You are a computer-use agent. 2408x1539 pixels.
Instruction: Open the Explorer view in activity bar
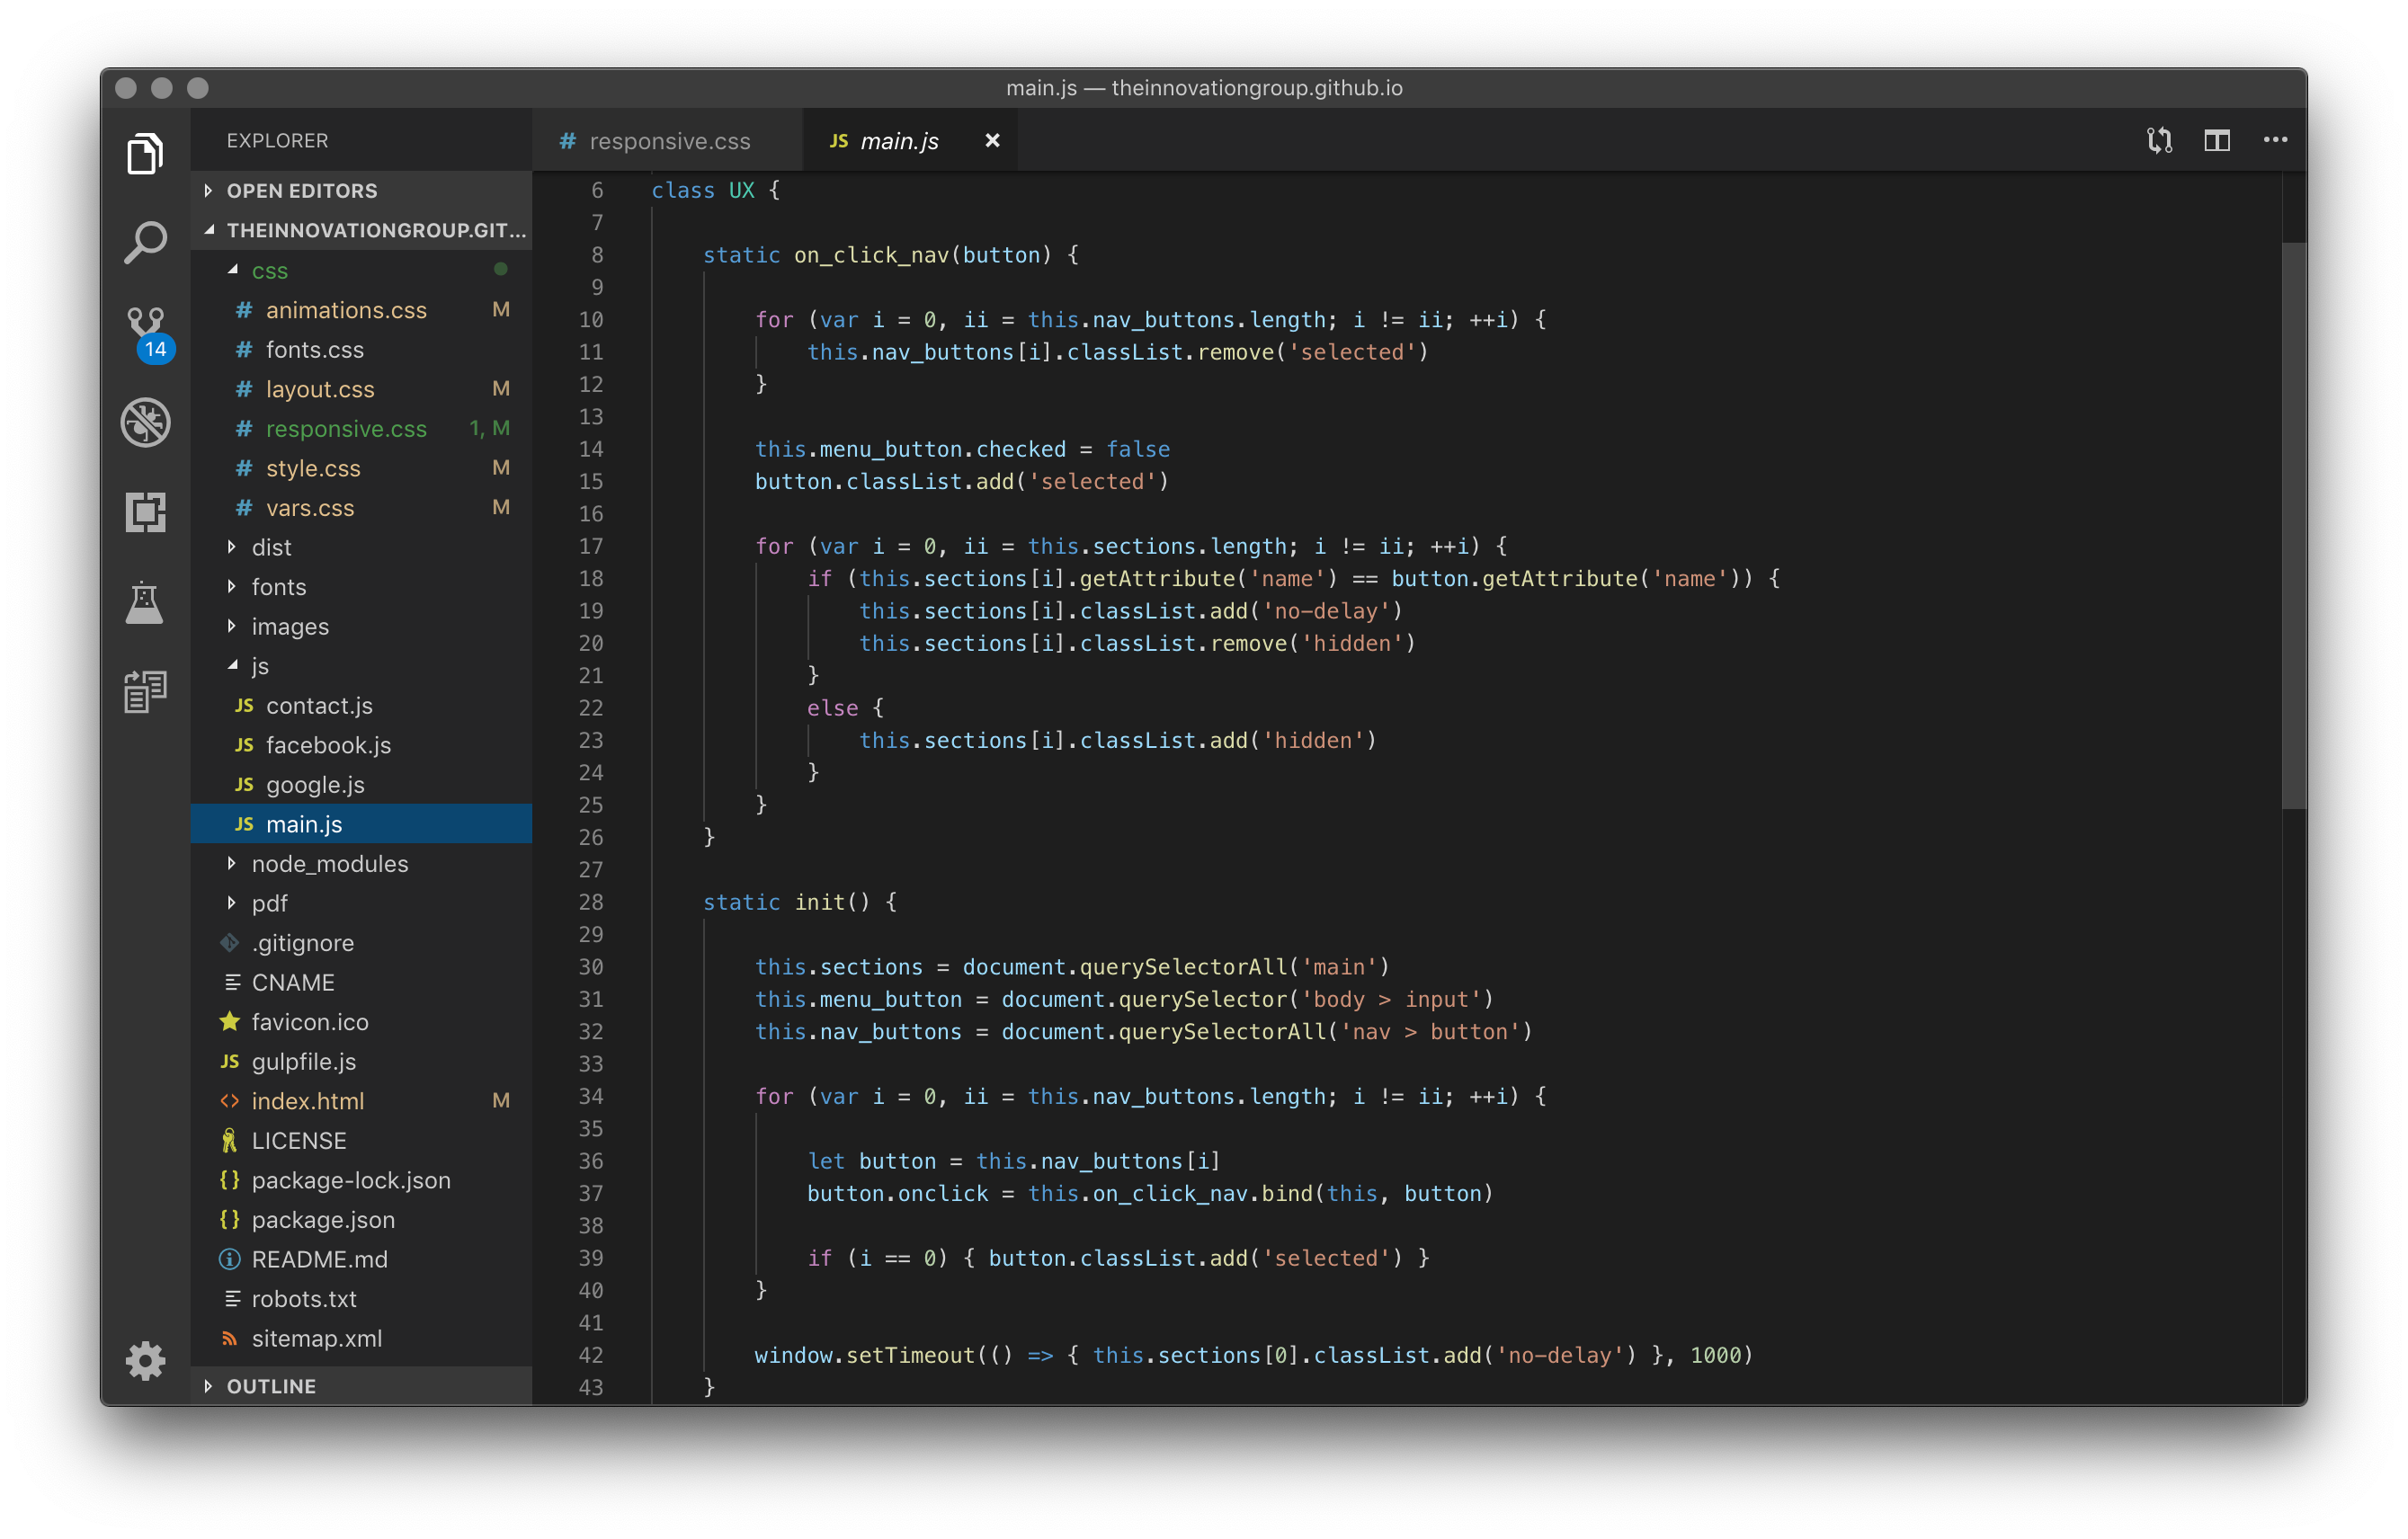(146, 154)
